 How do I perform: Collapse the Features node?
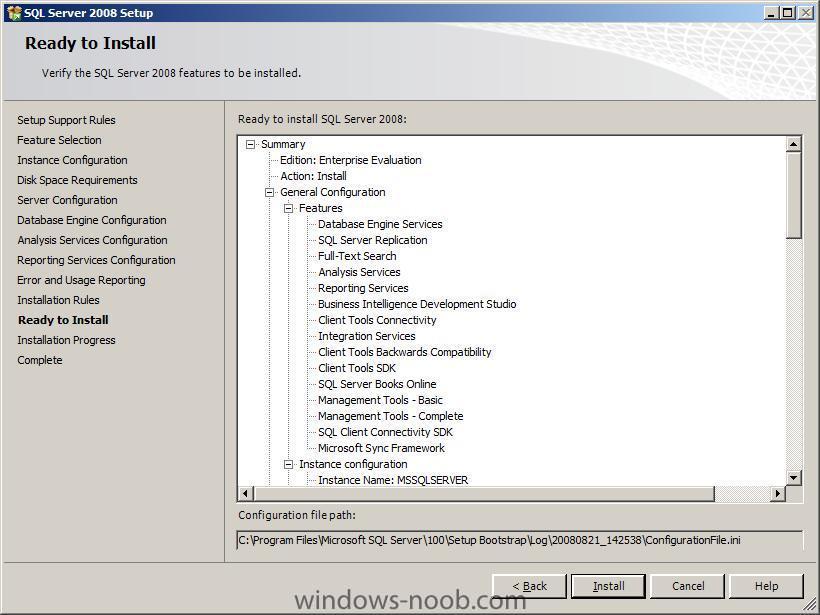[288, 208]
